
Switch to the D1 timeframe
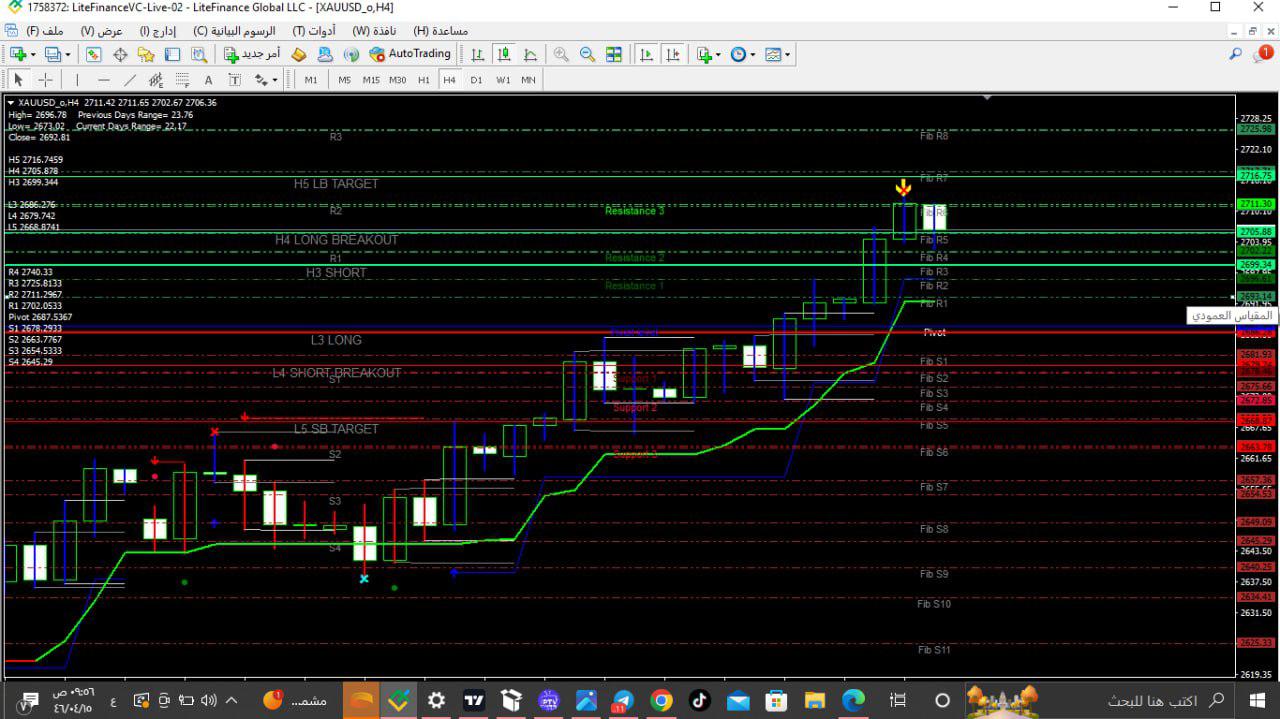click(476, 80)
